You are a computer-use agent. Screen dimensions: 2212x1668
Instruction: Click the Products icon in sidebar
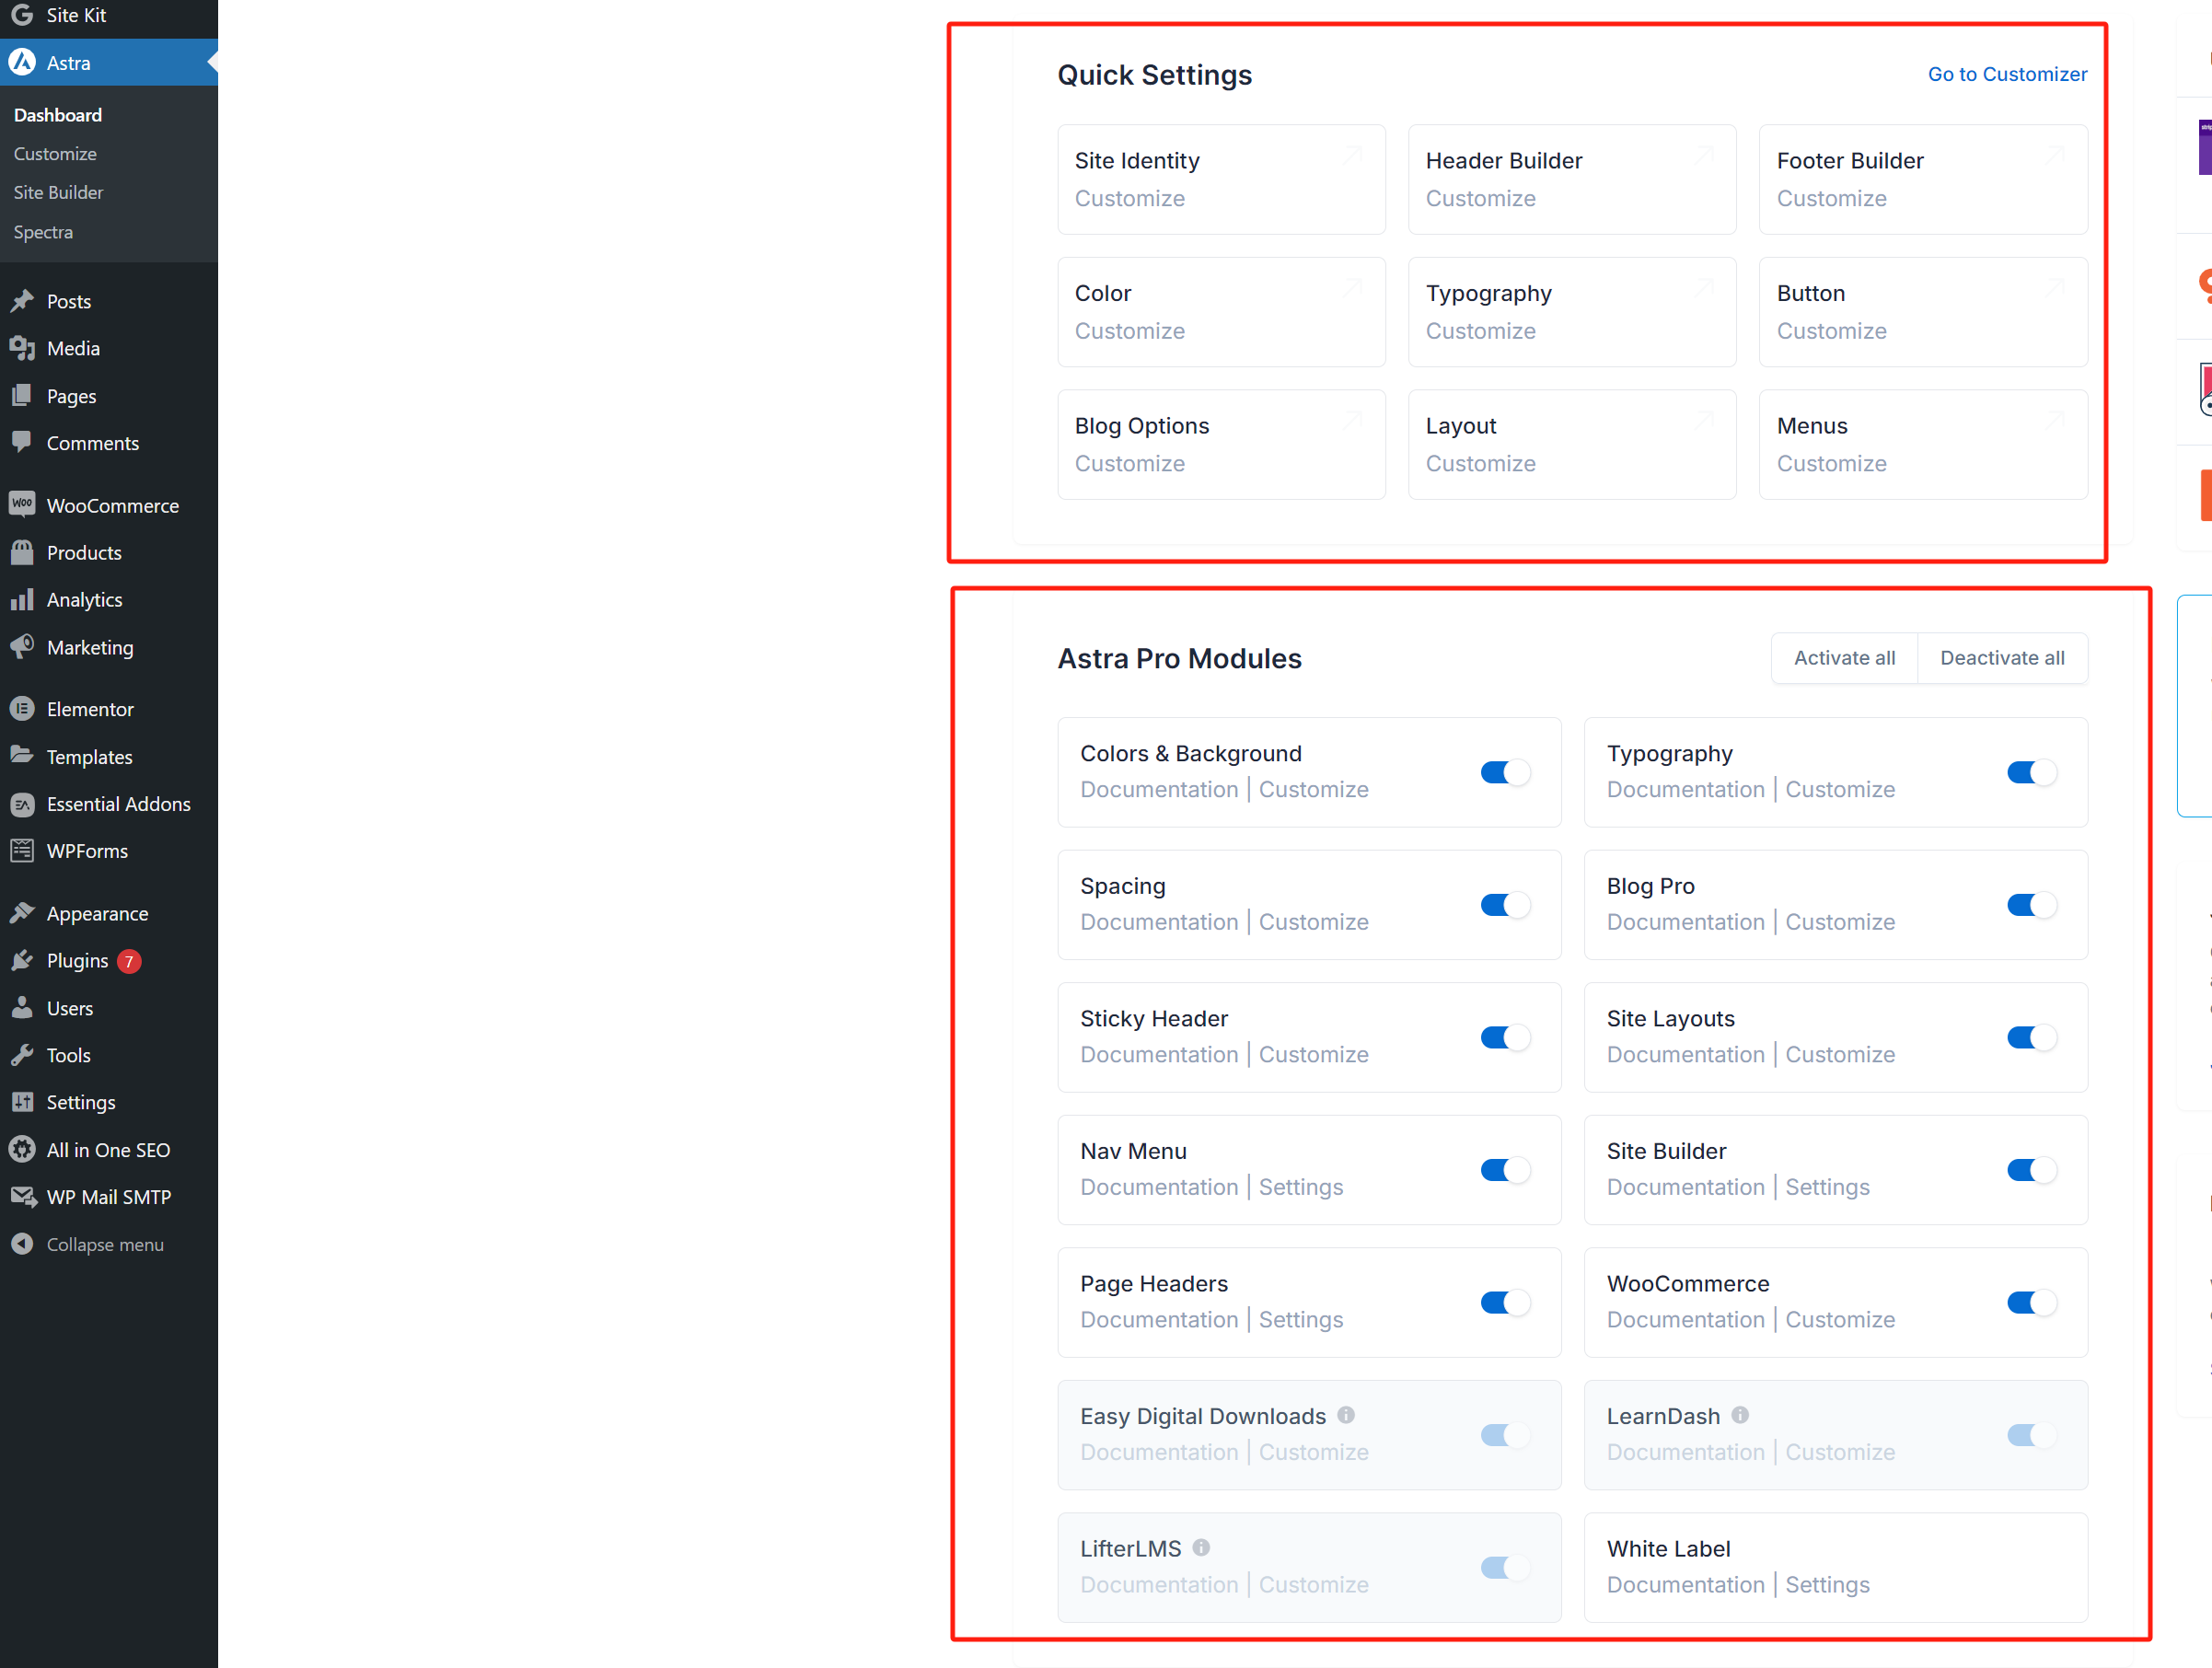point(22,552)
